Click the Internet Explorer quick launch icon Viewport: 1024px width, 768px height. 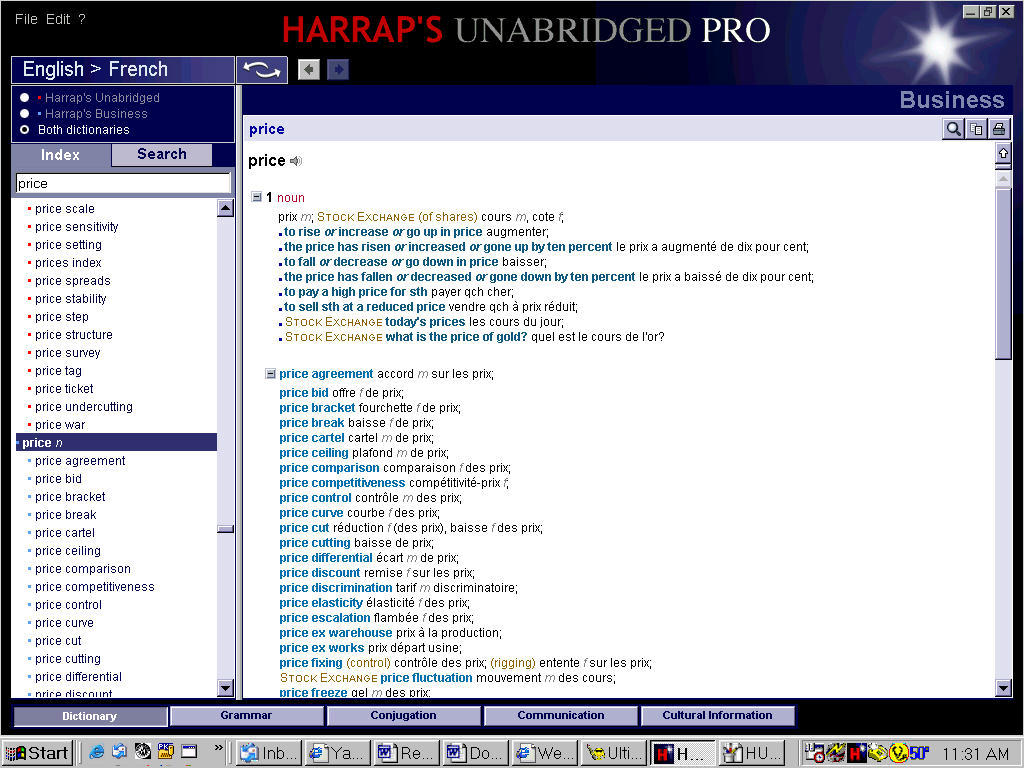tap(97, 752)
